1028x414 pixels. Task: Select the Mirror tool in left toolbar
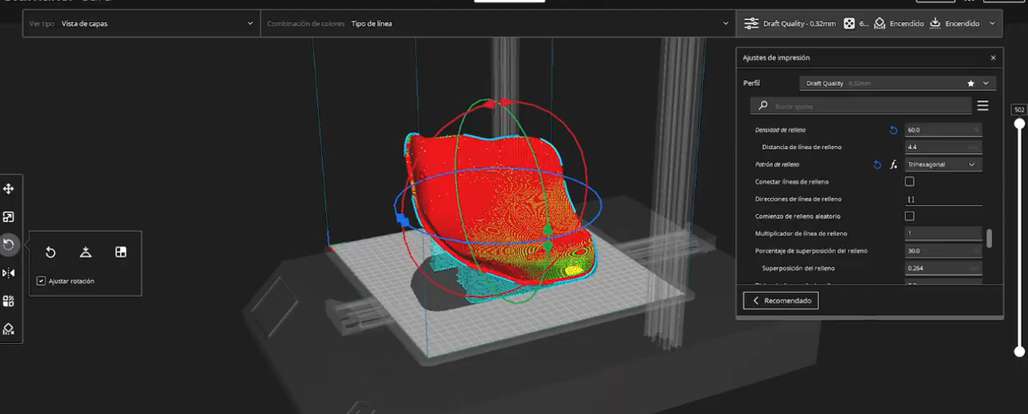9,273
